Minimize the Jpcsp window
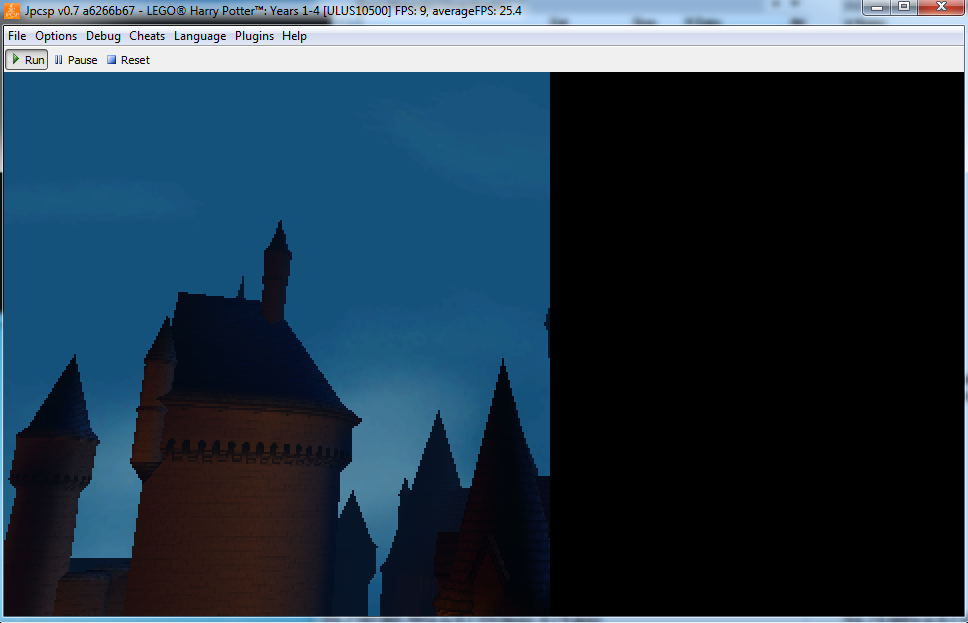The height and width of the screenshot is (623, 968). [878, 8]
